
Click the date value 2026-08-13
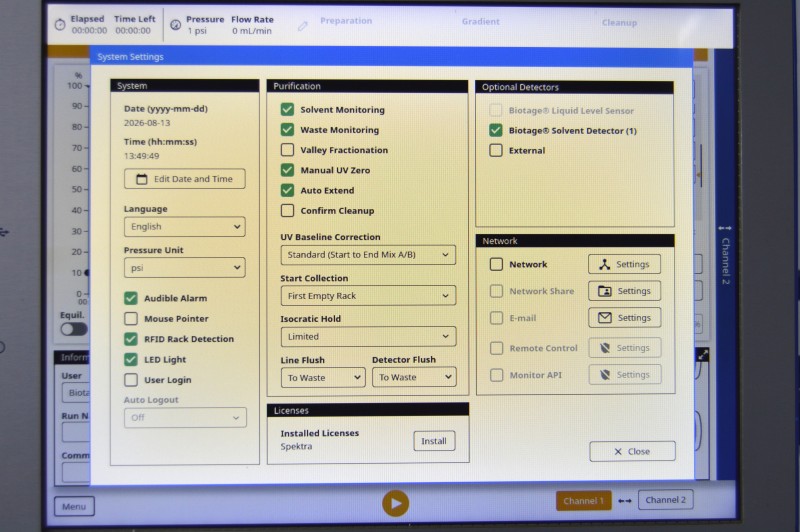coord(147,123)
